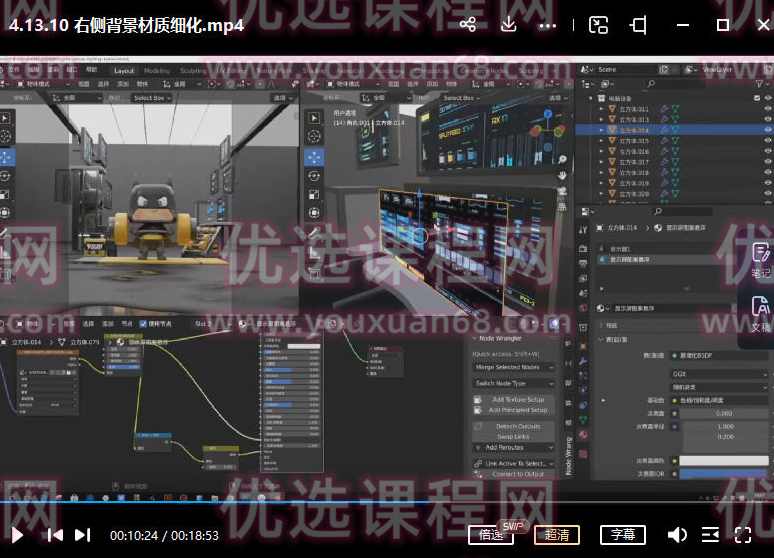Click the download icon in title bar
The width and height of the screenshot is (774, 558).
508,25
